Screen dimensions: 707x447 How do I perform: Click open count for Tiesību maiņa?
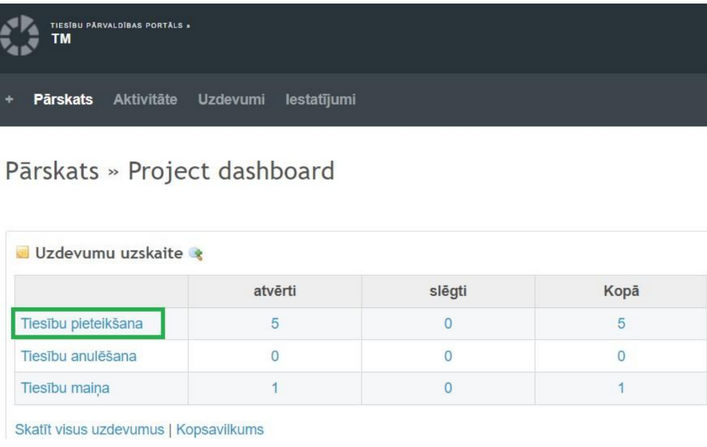275,388
